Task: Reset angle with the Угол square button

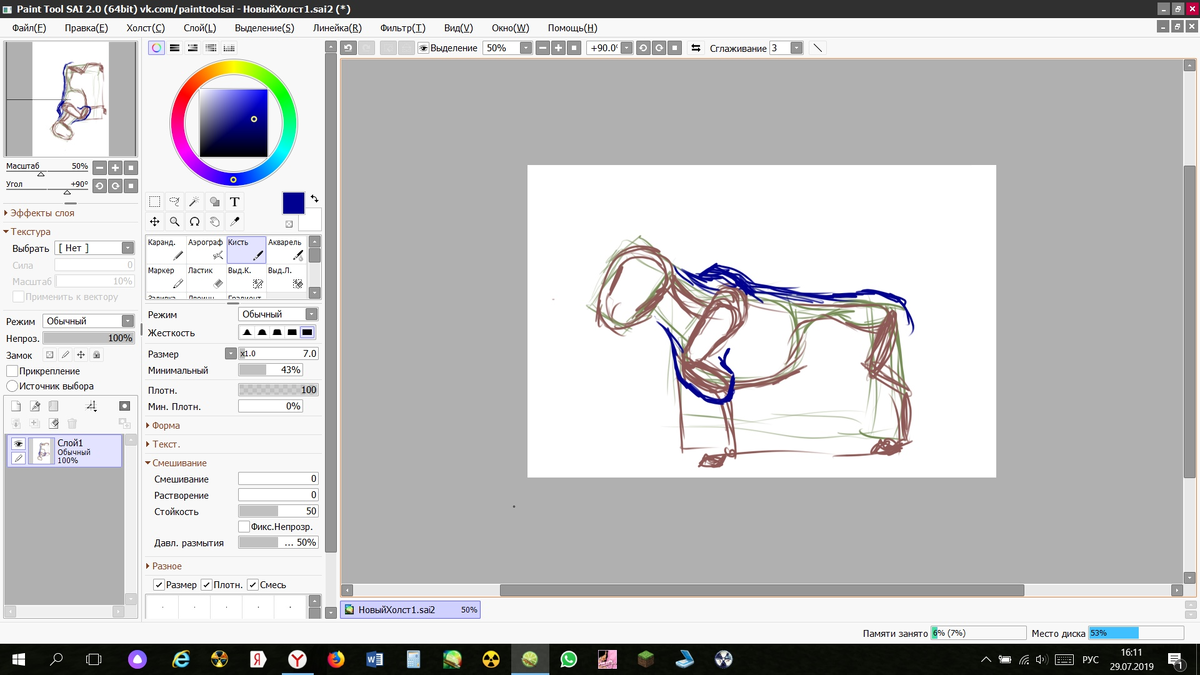Action: tap(131, 186)
